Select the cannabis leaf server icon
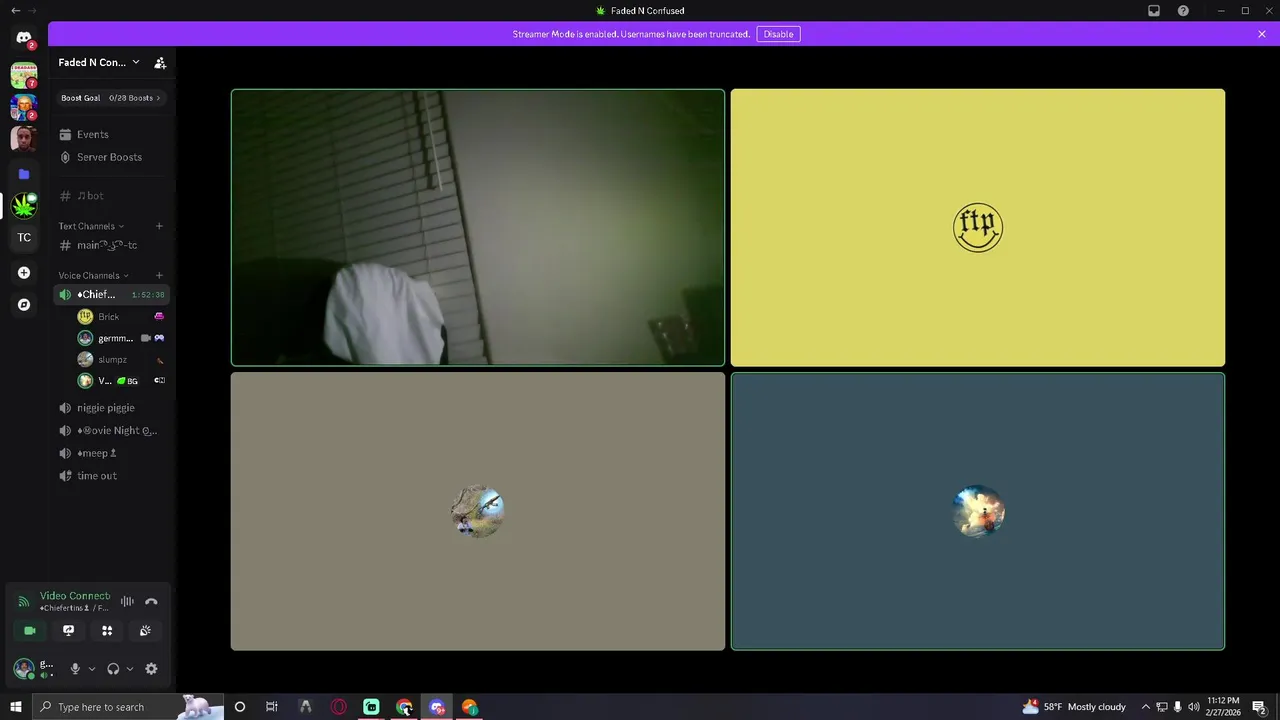The width and height of the screenshot is (1280, 720). (x=24, y=206)
